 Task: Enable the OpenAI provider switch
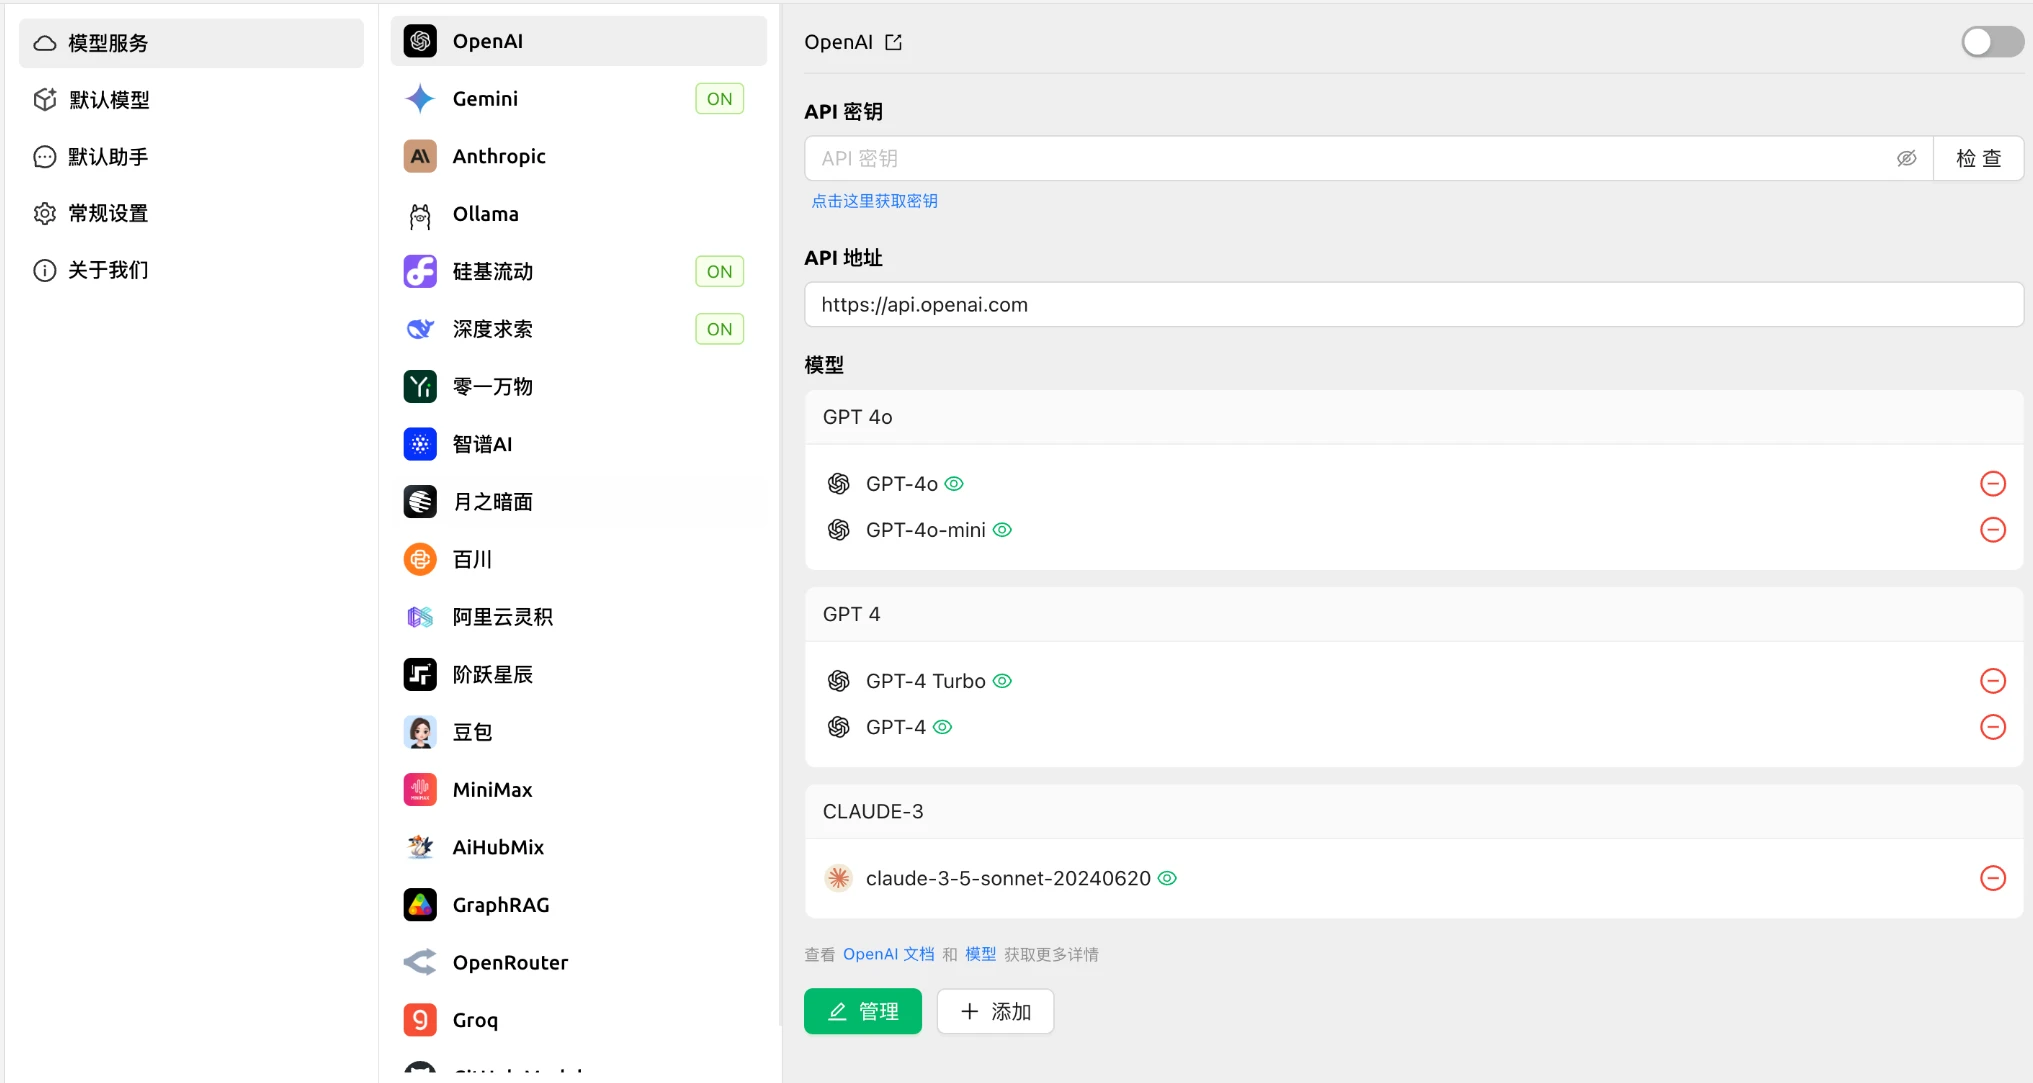tap(1991, 42)
